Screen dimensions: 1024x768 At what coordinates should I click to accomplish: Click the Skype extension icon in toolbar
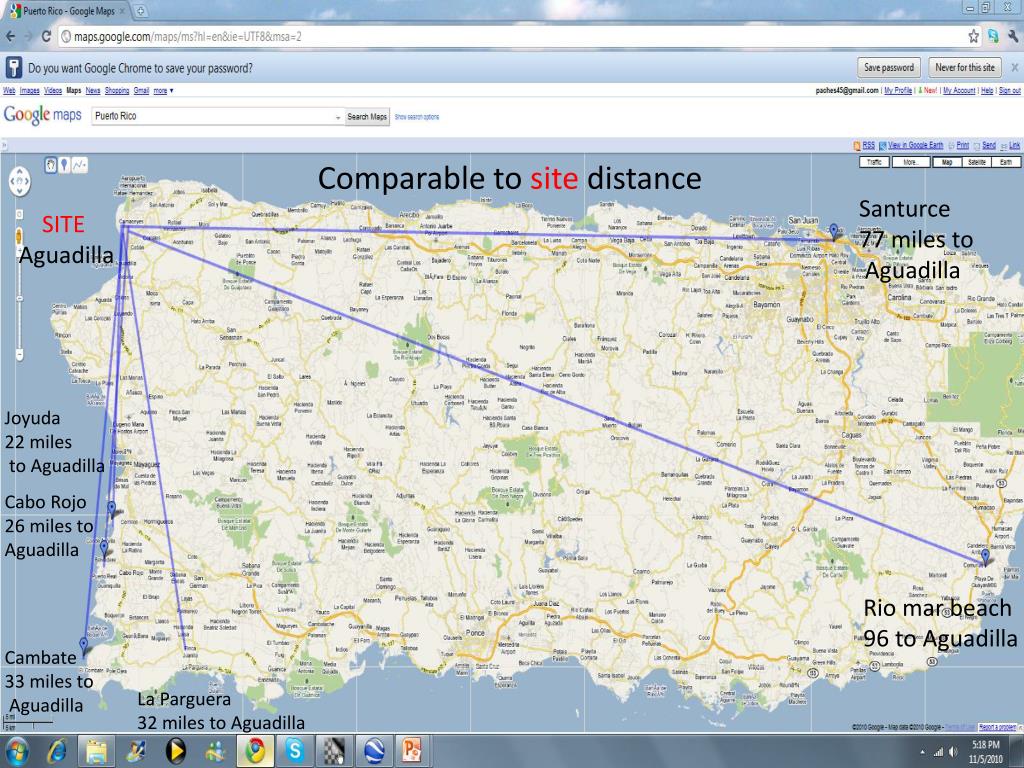[x=992, y=37]
